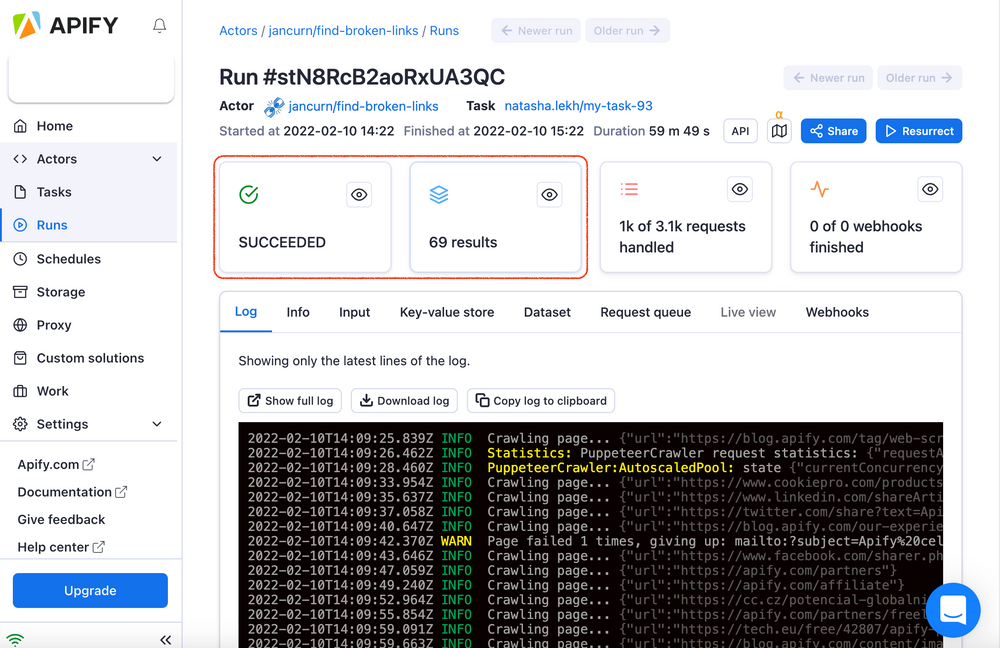Viewport: 1000px width, 648px height.
Task: Open the alpha map icon near Share
Action: 779,131
